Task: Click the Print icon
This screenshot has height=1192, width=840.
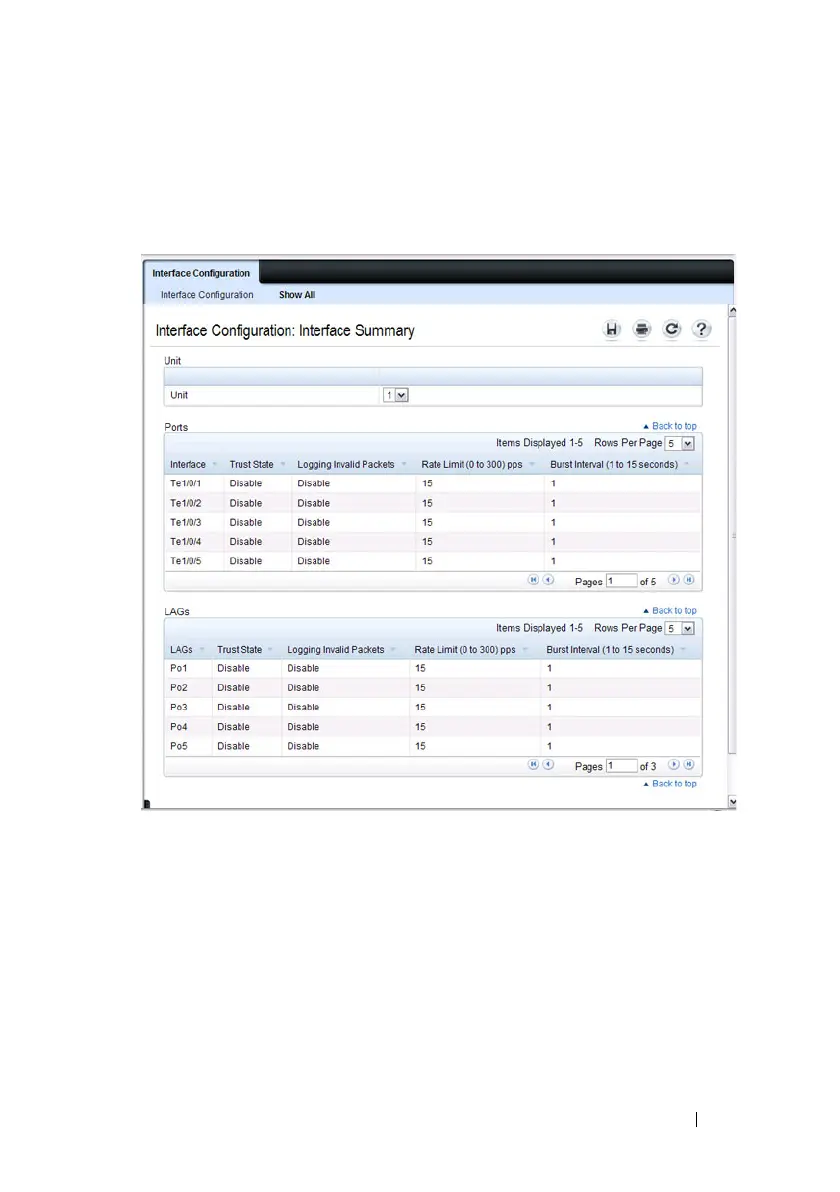Action: [642, 330]
